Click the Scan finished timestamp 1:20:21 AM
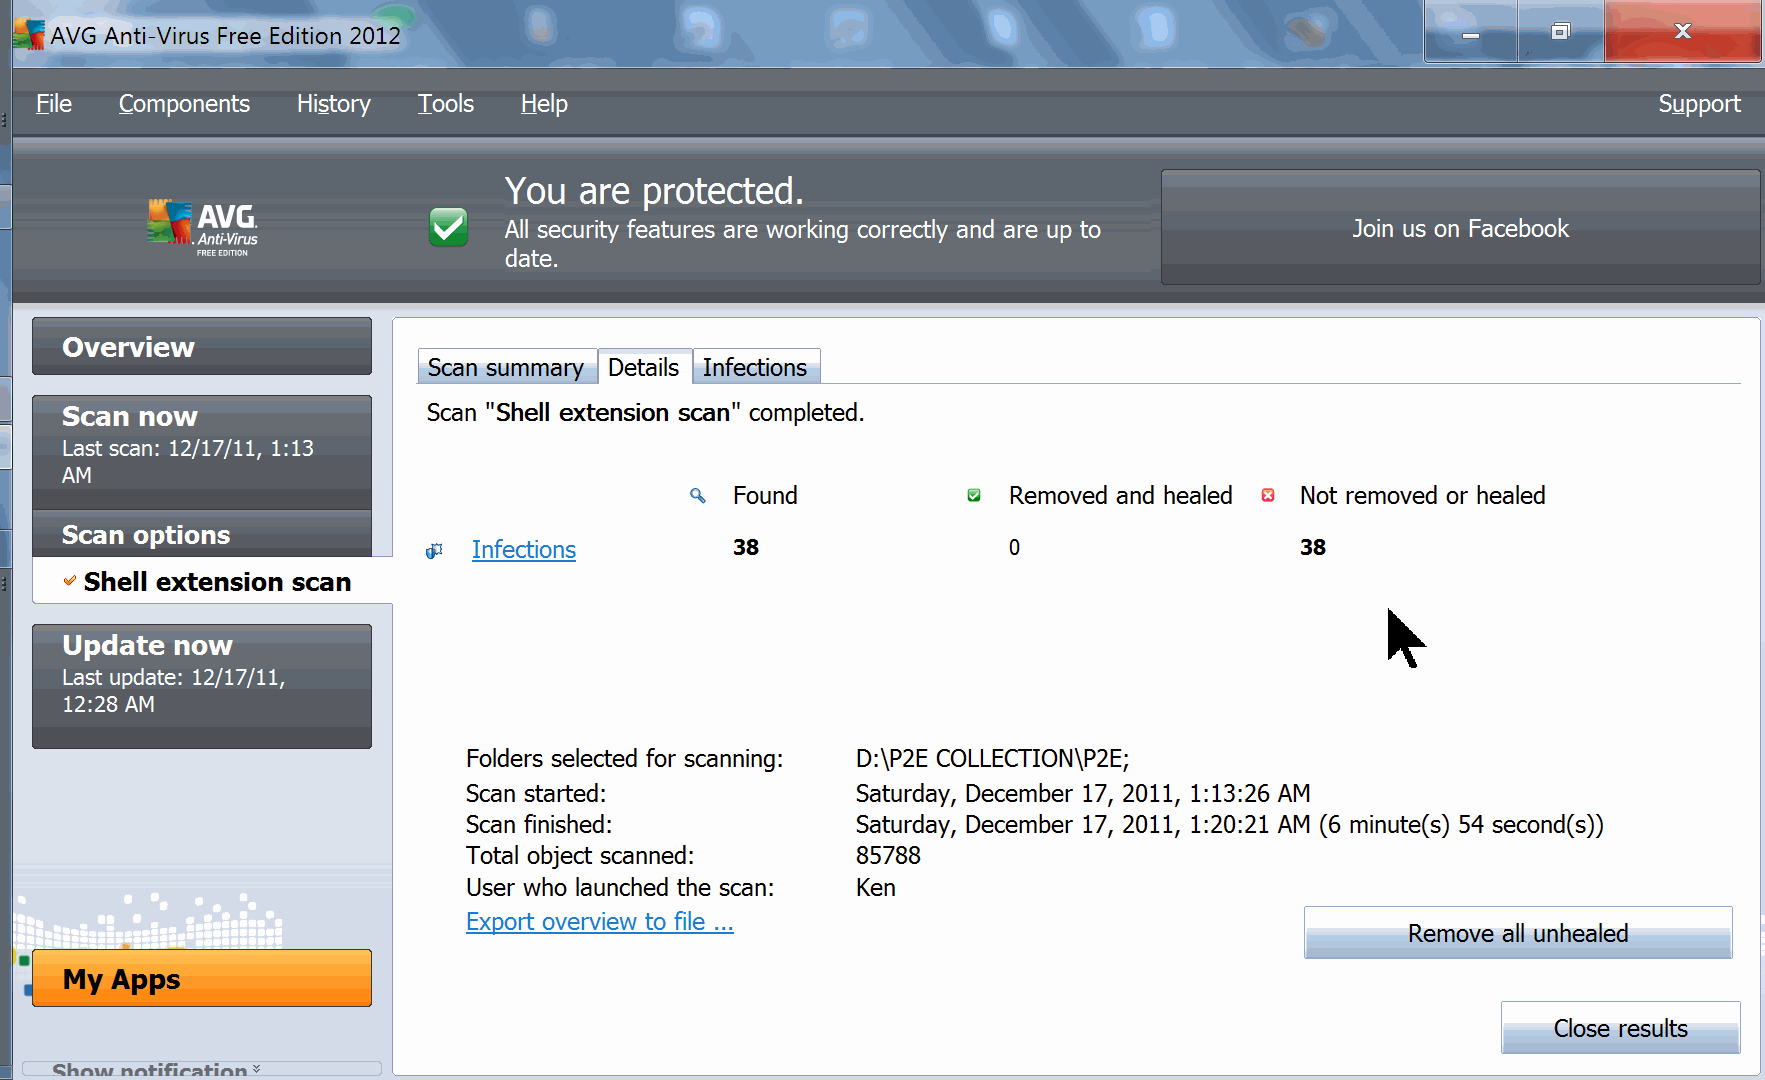 1229,825
